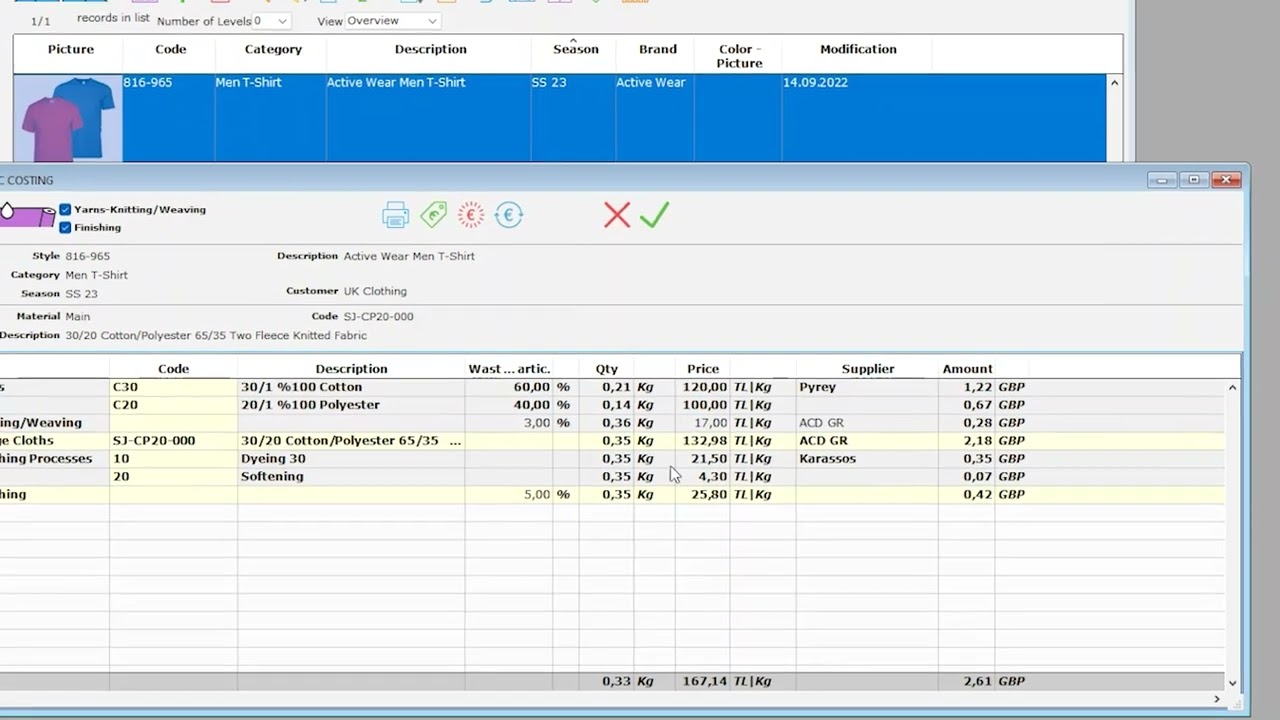
Task: Select price 132,98 in Cloths row
Action: pos(703,441)
